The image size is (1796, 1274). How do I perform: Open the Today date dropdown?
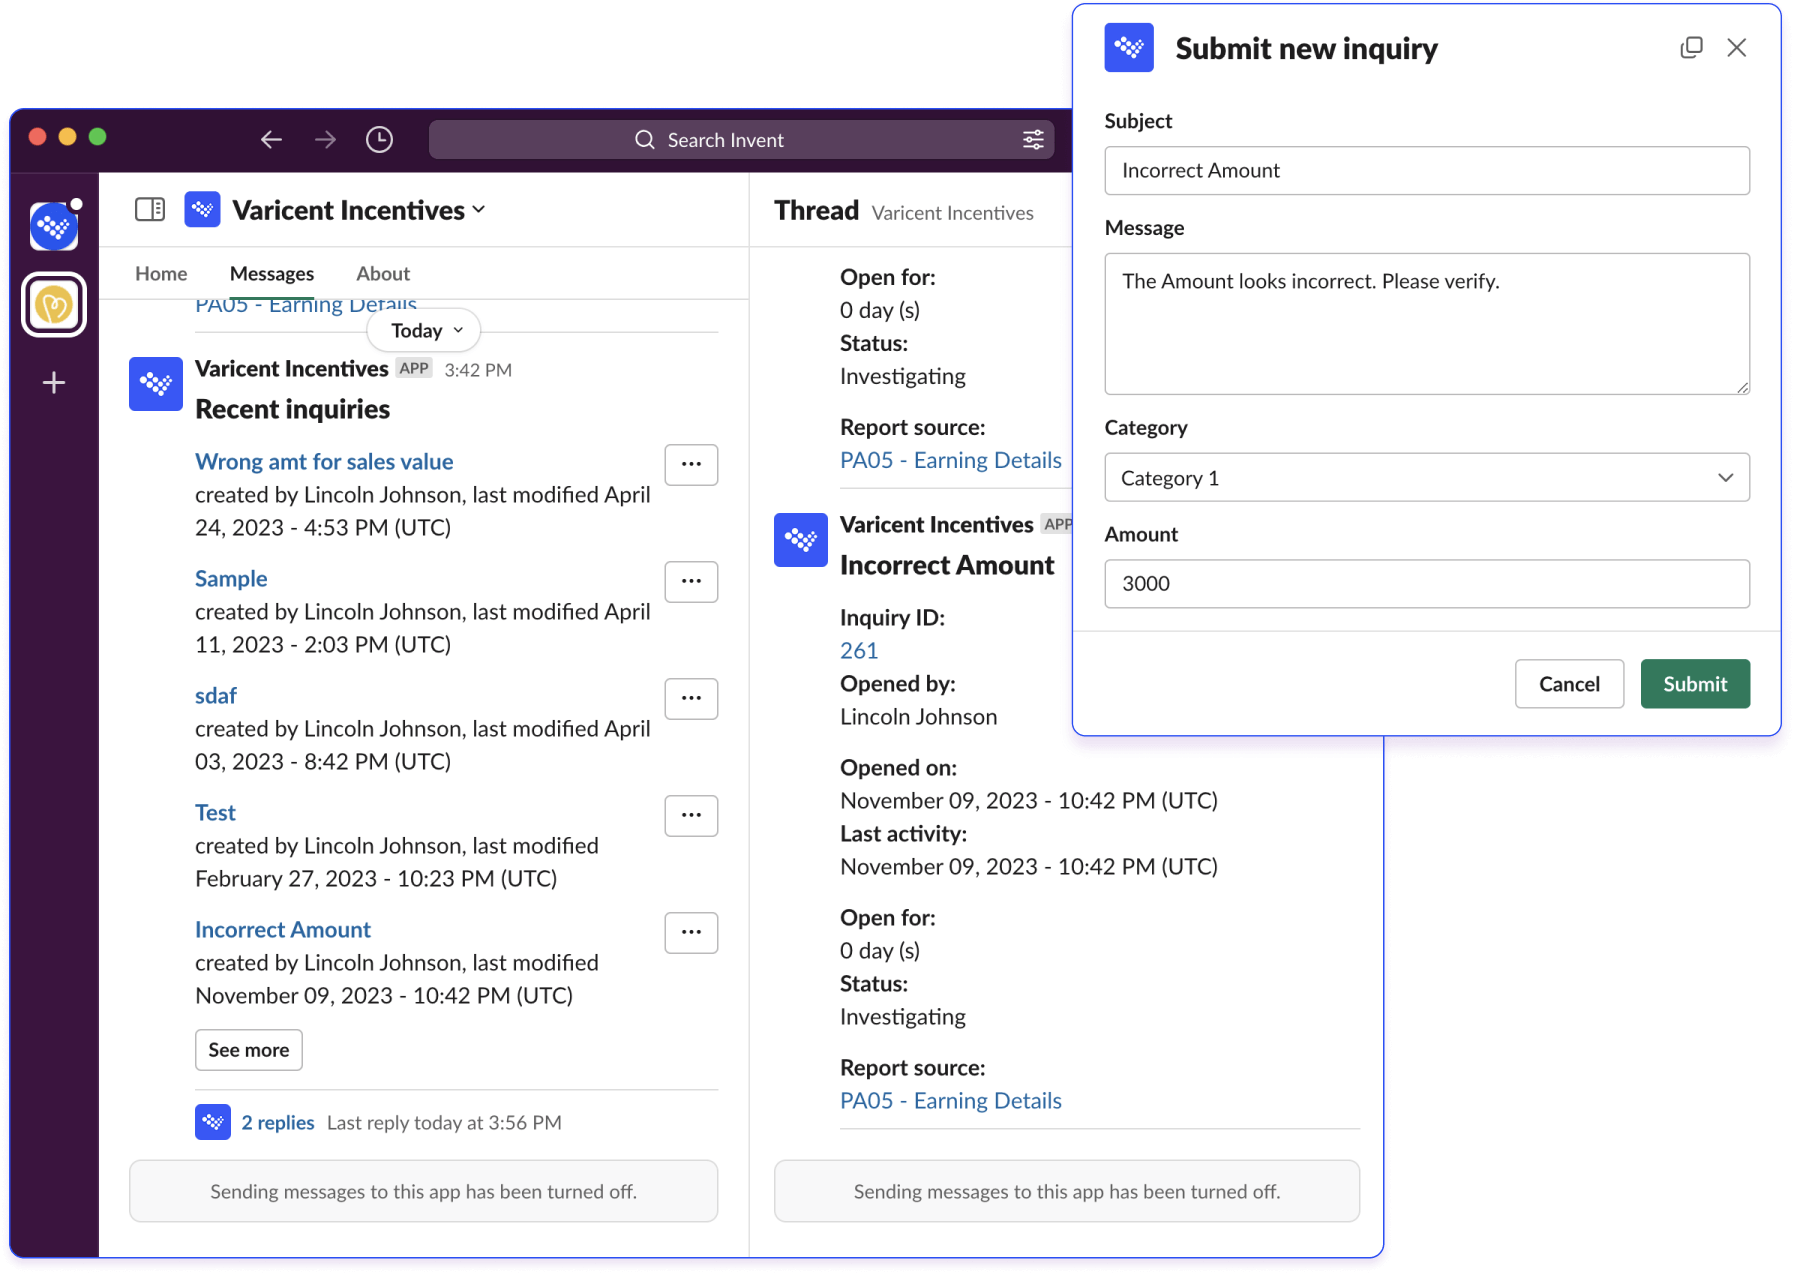424,331
